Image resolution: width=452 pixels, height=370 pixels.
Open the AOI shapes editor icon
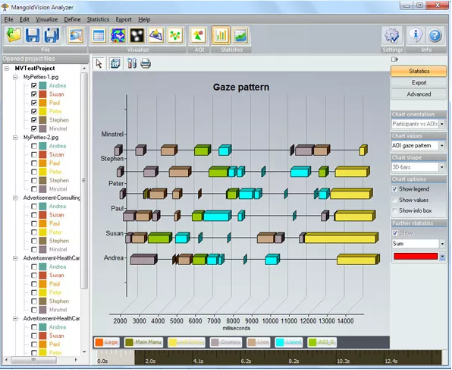[x=198, y=35]
